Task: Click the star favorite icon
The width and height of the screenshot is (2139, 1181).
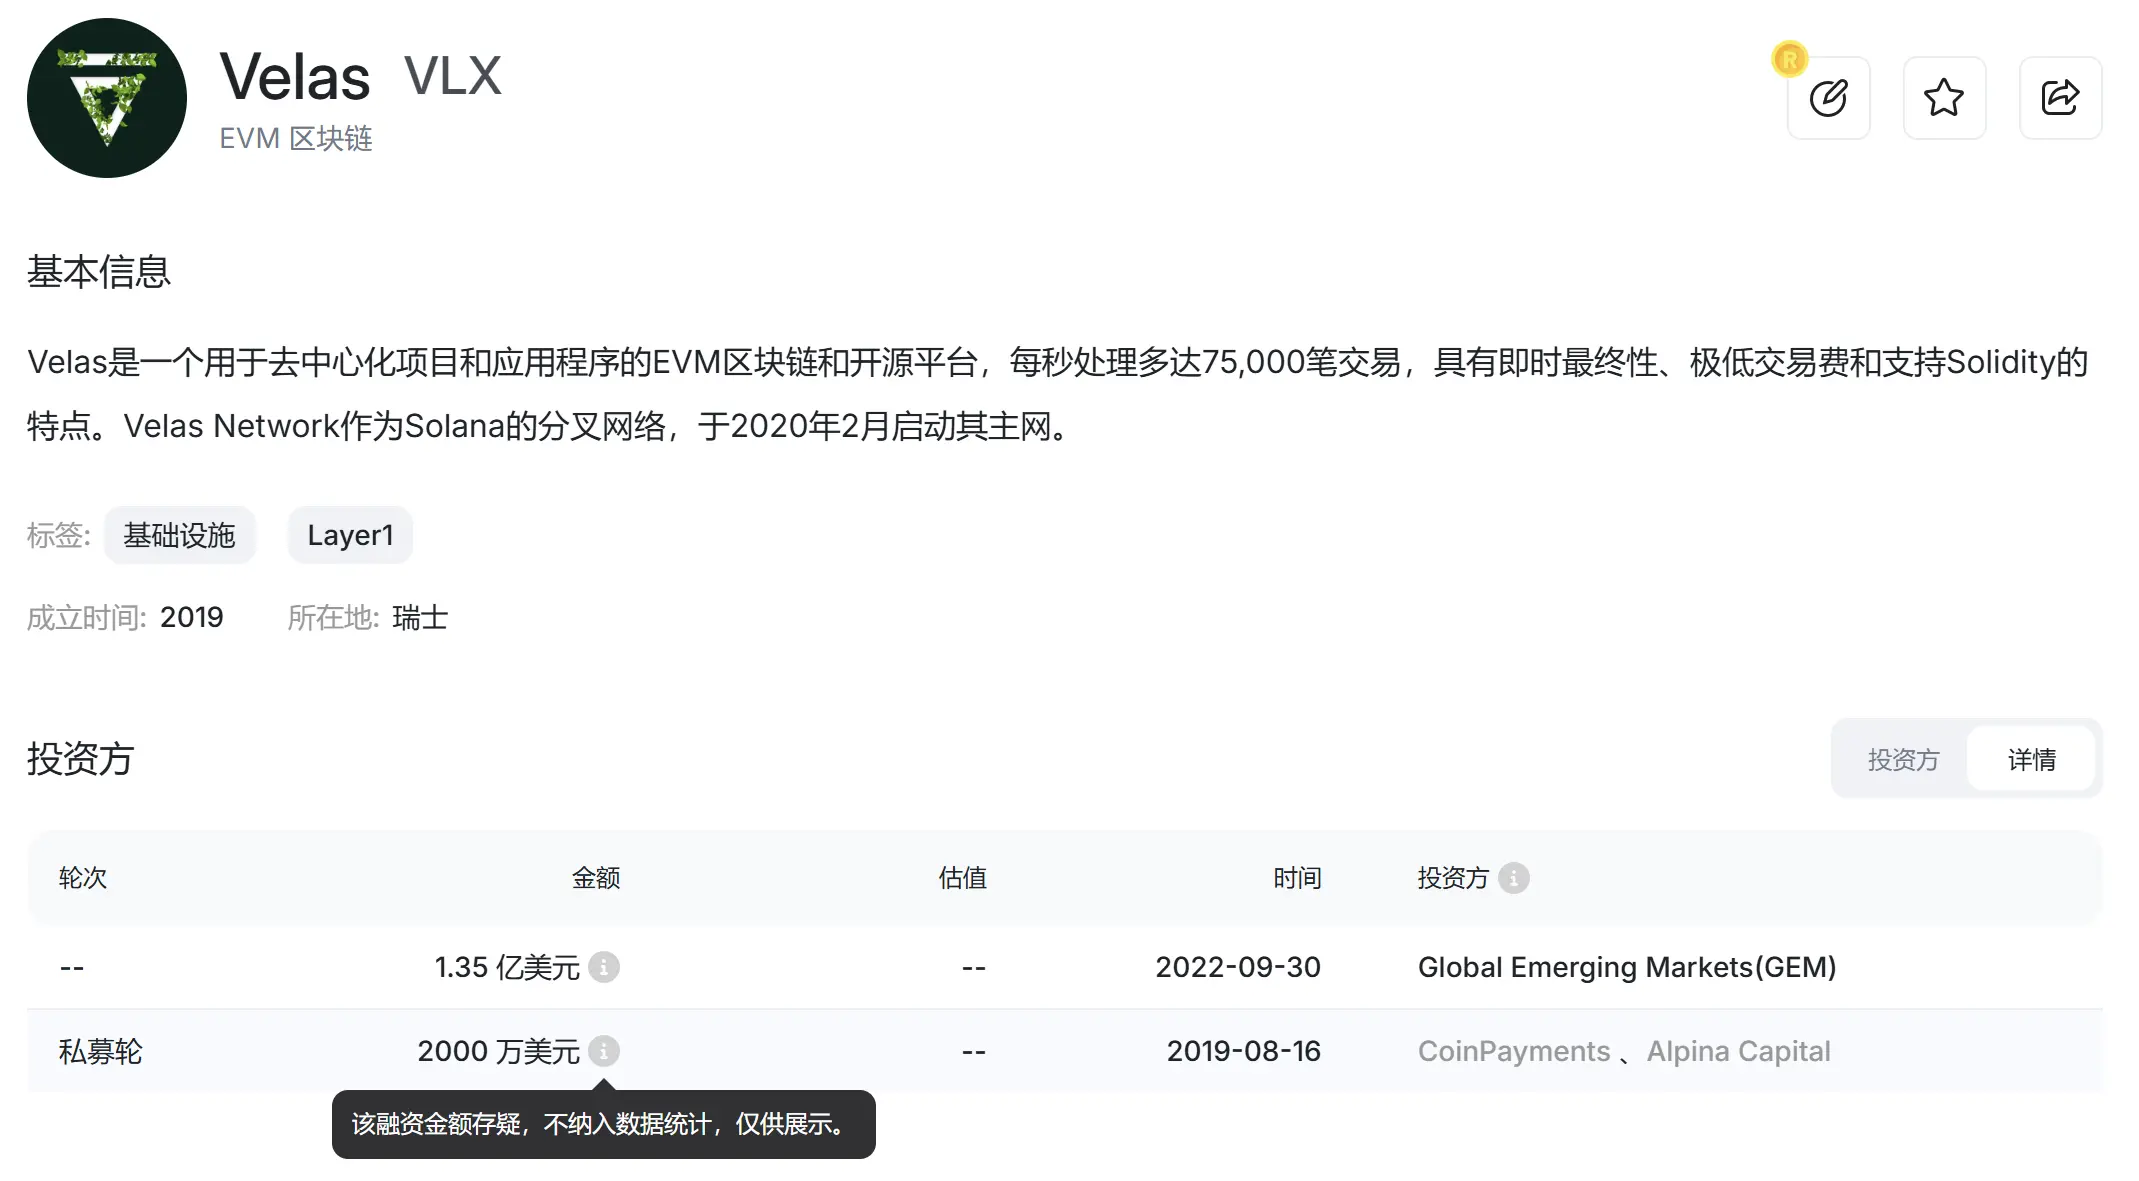Action: click(x=1944, y=98)
